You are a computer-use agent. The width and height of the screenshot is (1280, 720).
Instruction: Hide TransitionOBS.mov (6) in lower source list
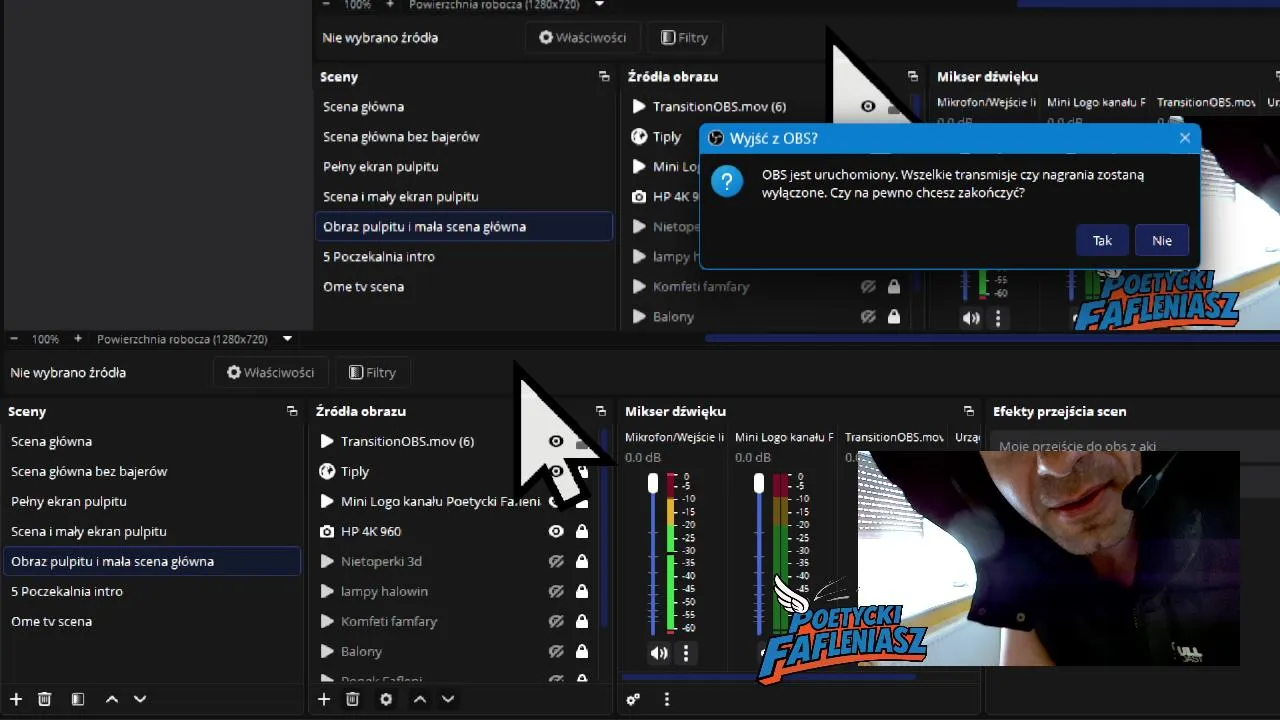coord(556,441)
